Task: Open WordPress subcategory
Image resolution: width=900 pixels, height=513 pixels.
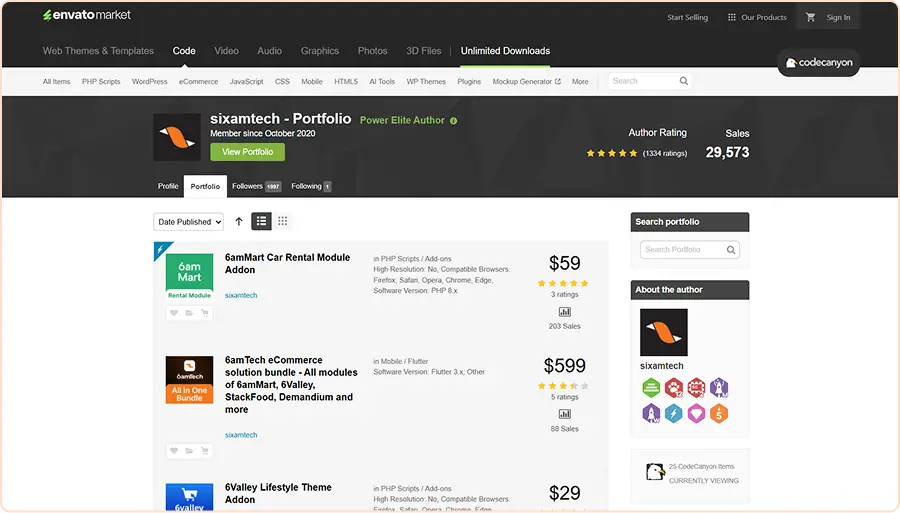Action: pos(149,81)
